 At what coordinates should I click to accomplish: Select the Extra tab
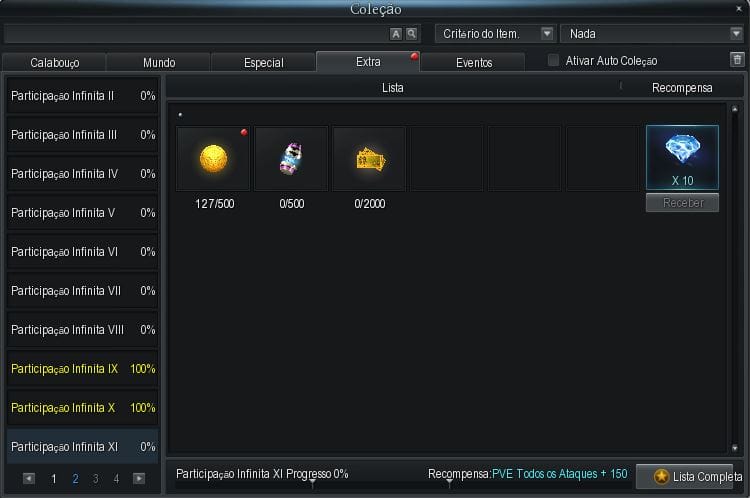(368, 62)
